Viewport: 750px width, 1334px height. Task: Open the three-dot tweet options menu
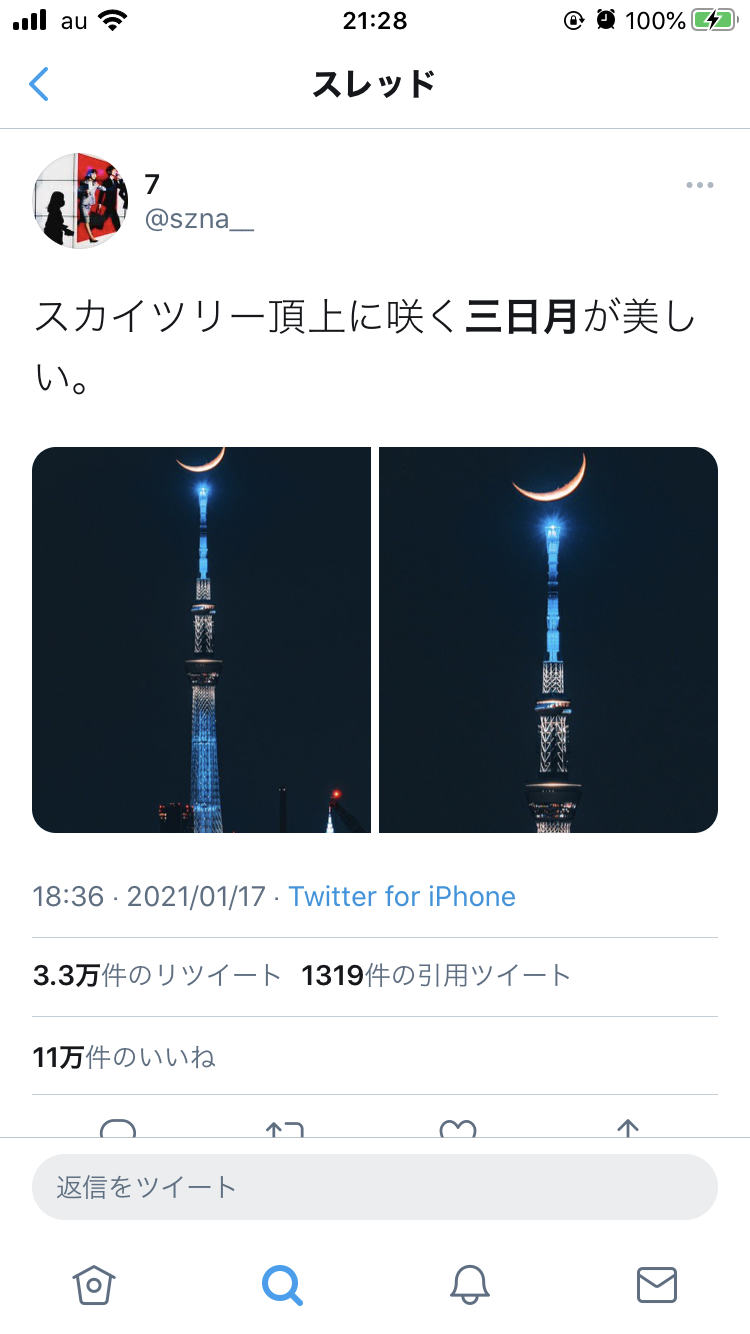tap(699, 185)
